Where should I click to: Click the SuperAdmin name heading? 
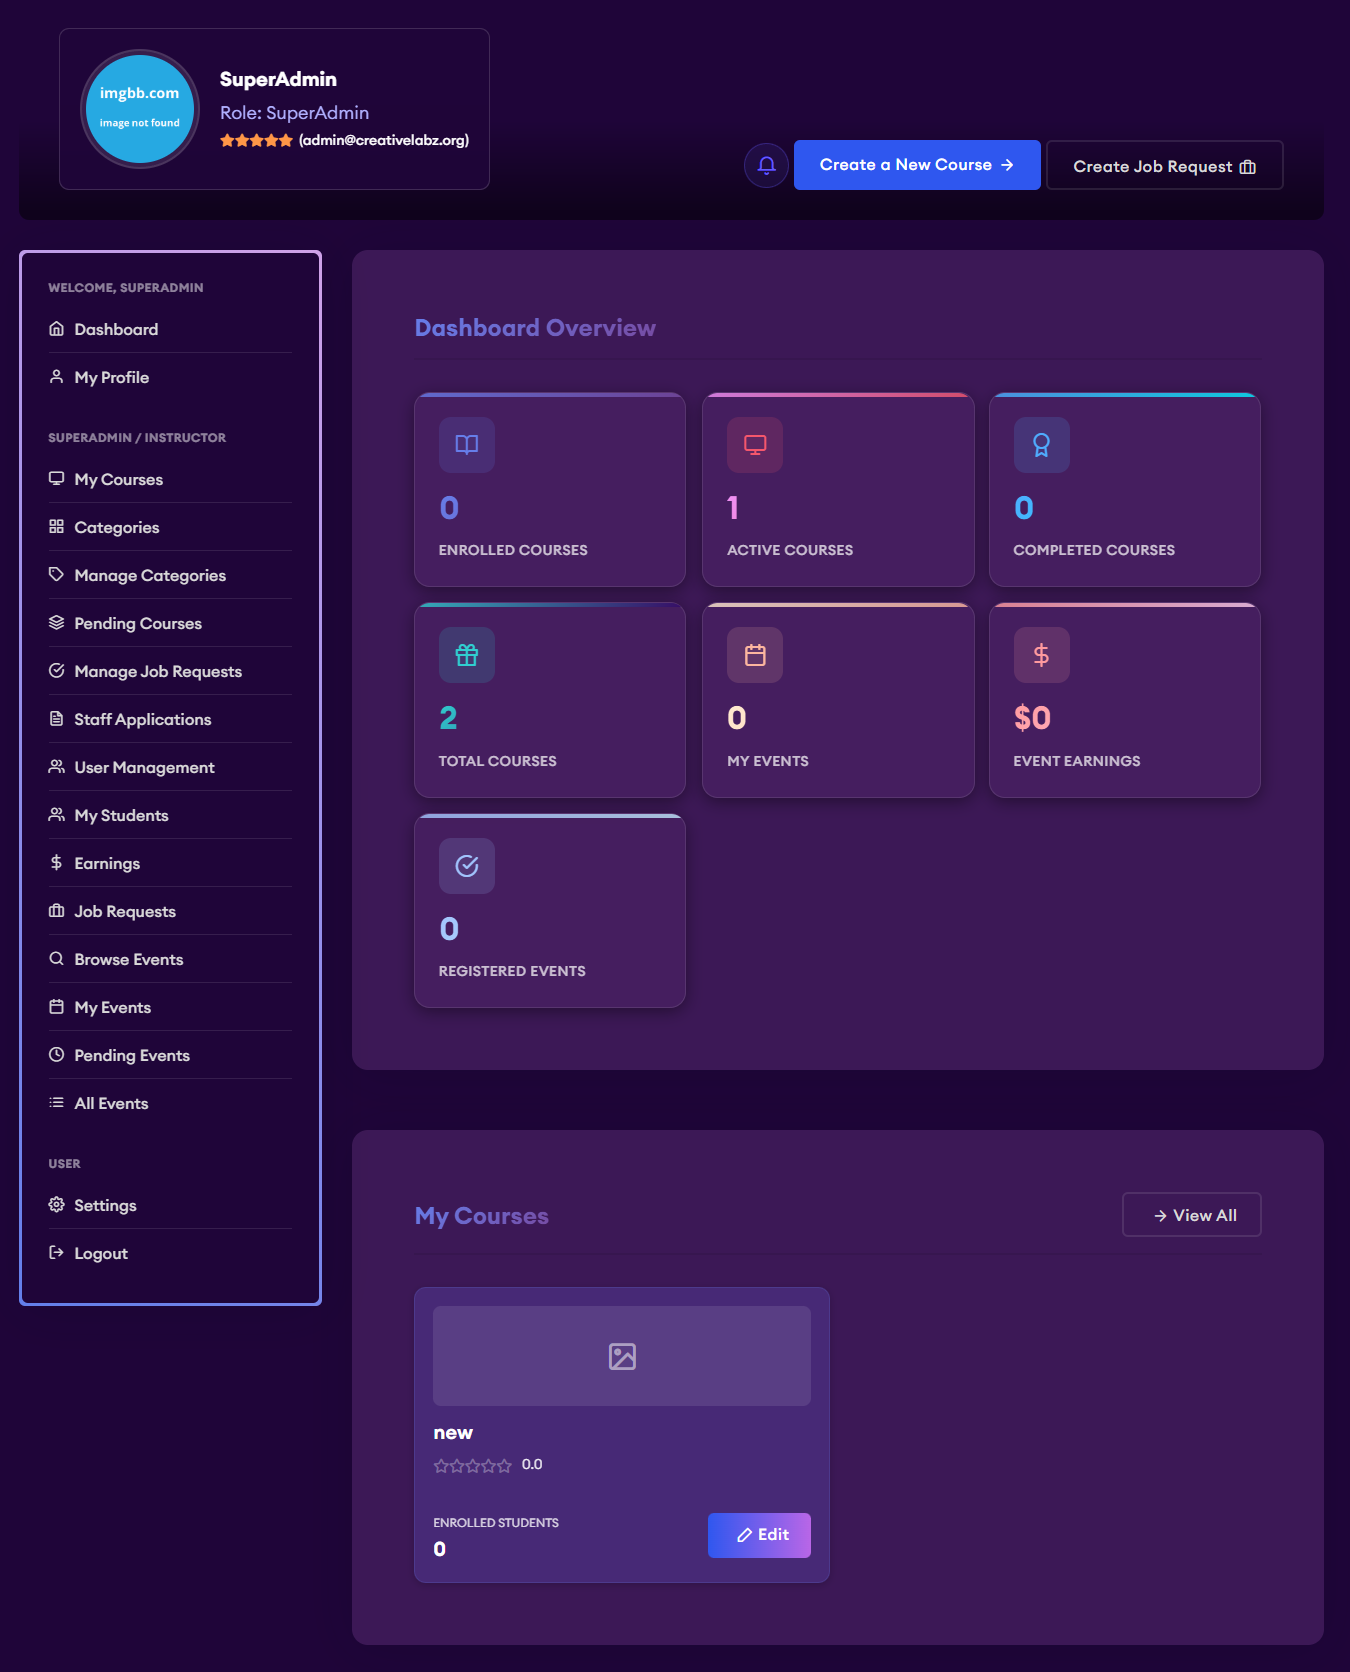tap(278, 79)
